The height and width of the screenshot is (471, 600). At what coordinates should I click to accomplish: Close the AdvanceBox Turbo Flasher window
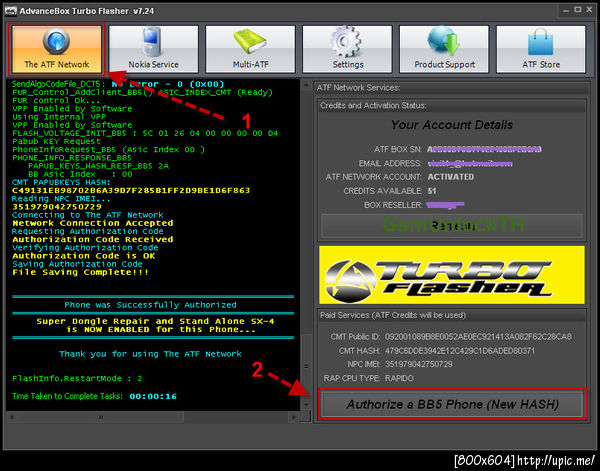click(x=589, y=10)
